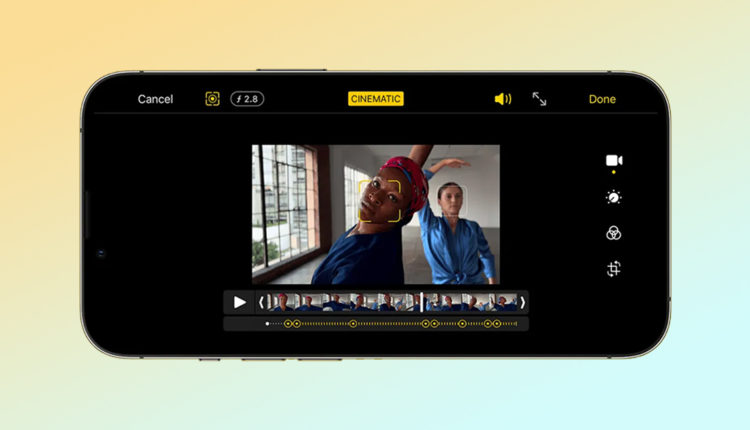Toggle the CINEMATIC mode badge
Screen dimensions: 750x430
[376, 99]
